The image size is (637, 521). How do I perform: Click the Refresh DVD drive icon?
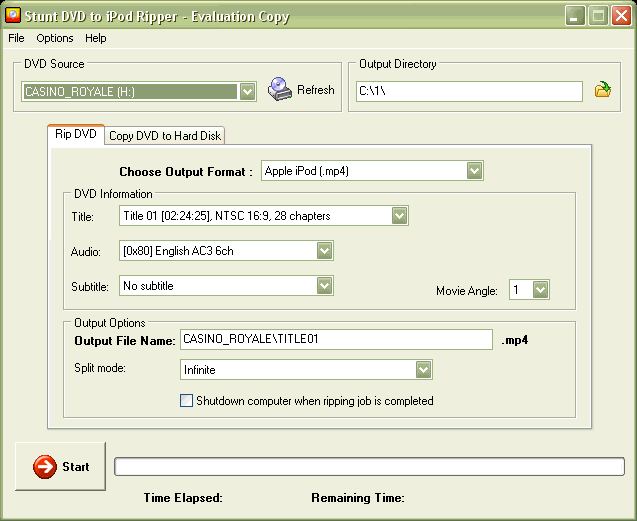click(280, 89)
